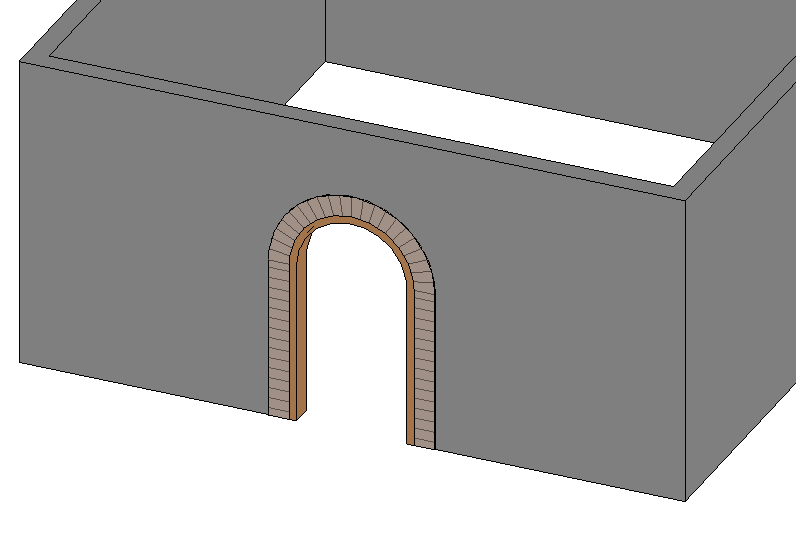
Task: Click the bottom-left corner of the front wall
Action: click(20, 362)
